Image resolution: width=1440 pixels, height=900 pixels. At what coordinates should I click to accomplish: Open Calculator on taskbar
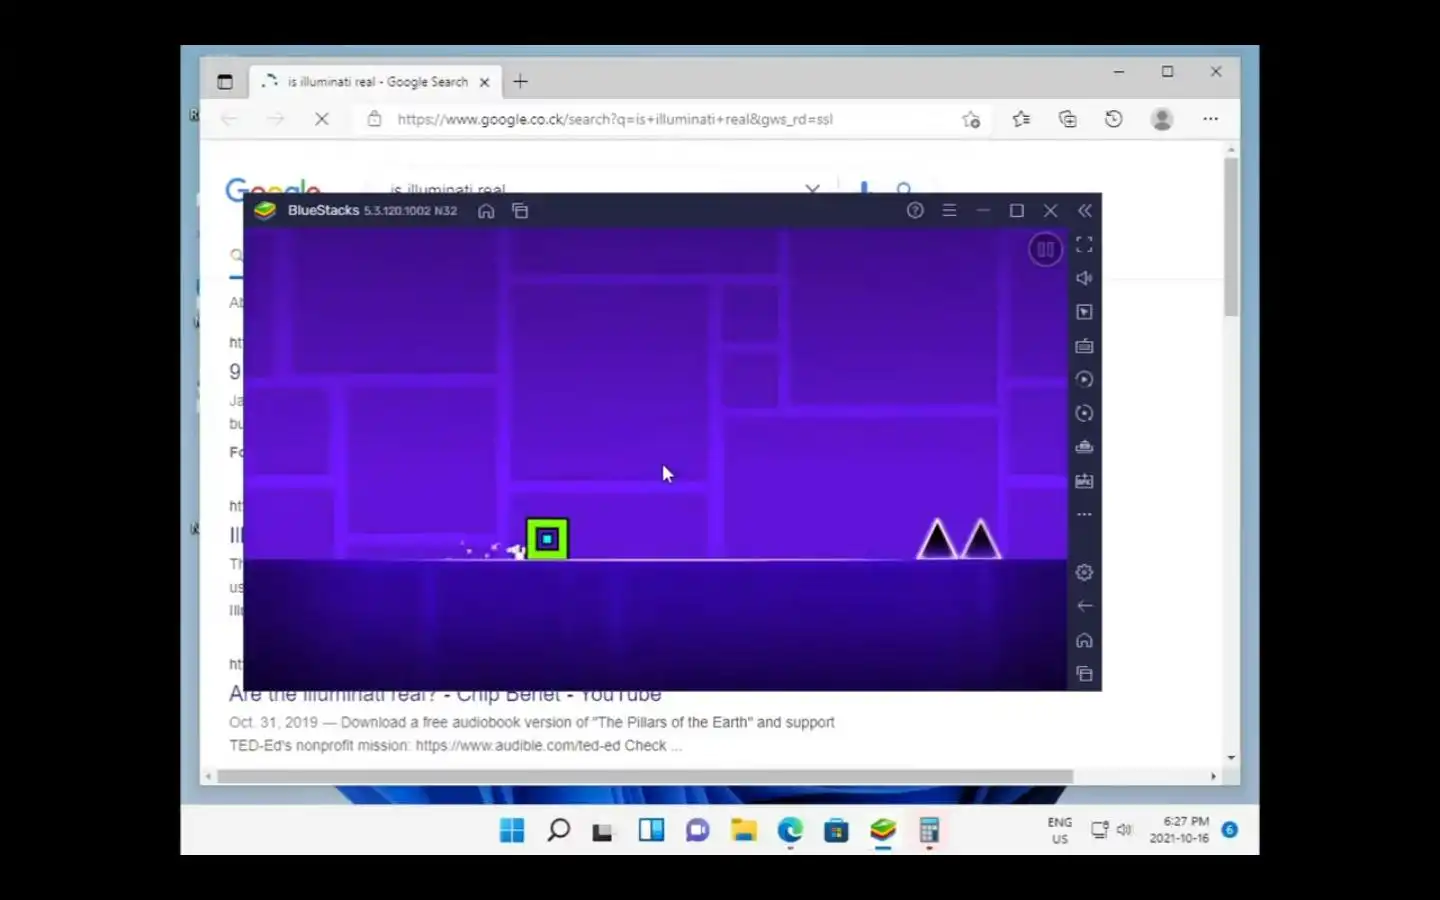929,830
